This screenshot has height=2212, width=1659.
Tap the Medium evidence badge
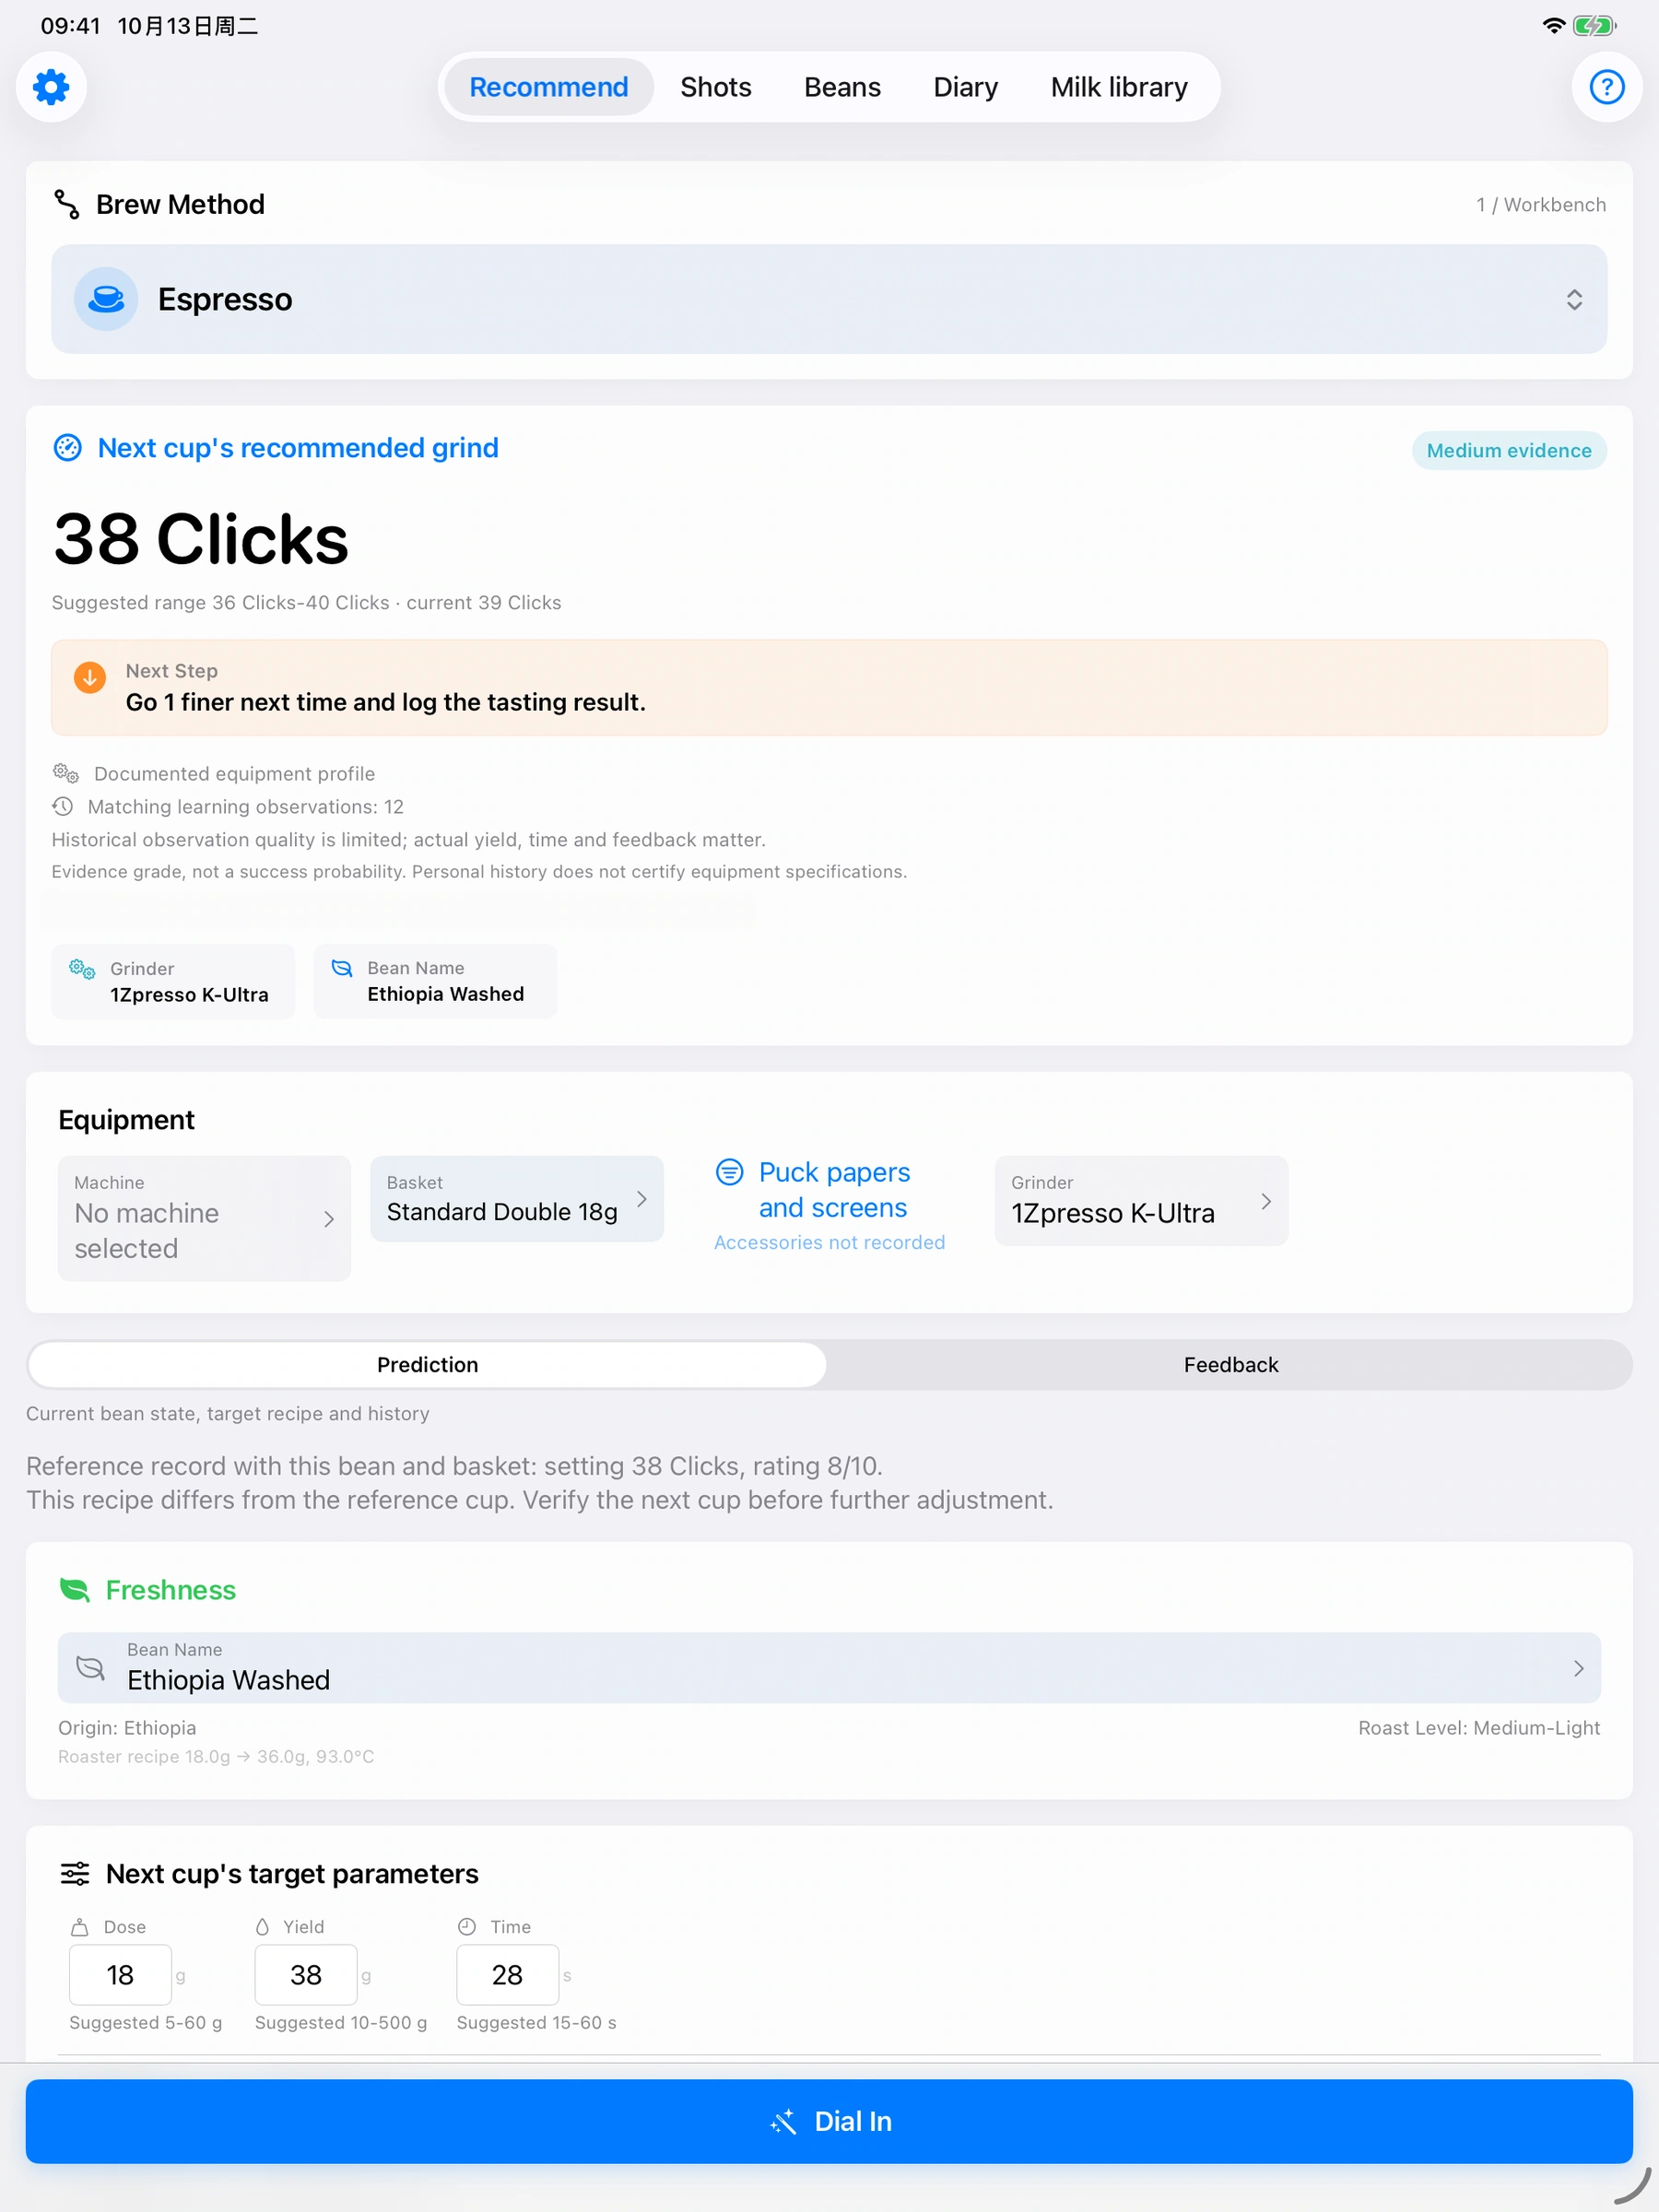point(1508,450)
